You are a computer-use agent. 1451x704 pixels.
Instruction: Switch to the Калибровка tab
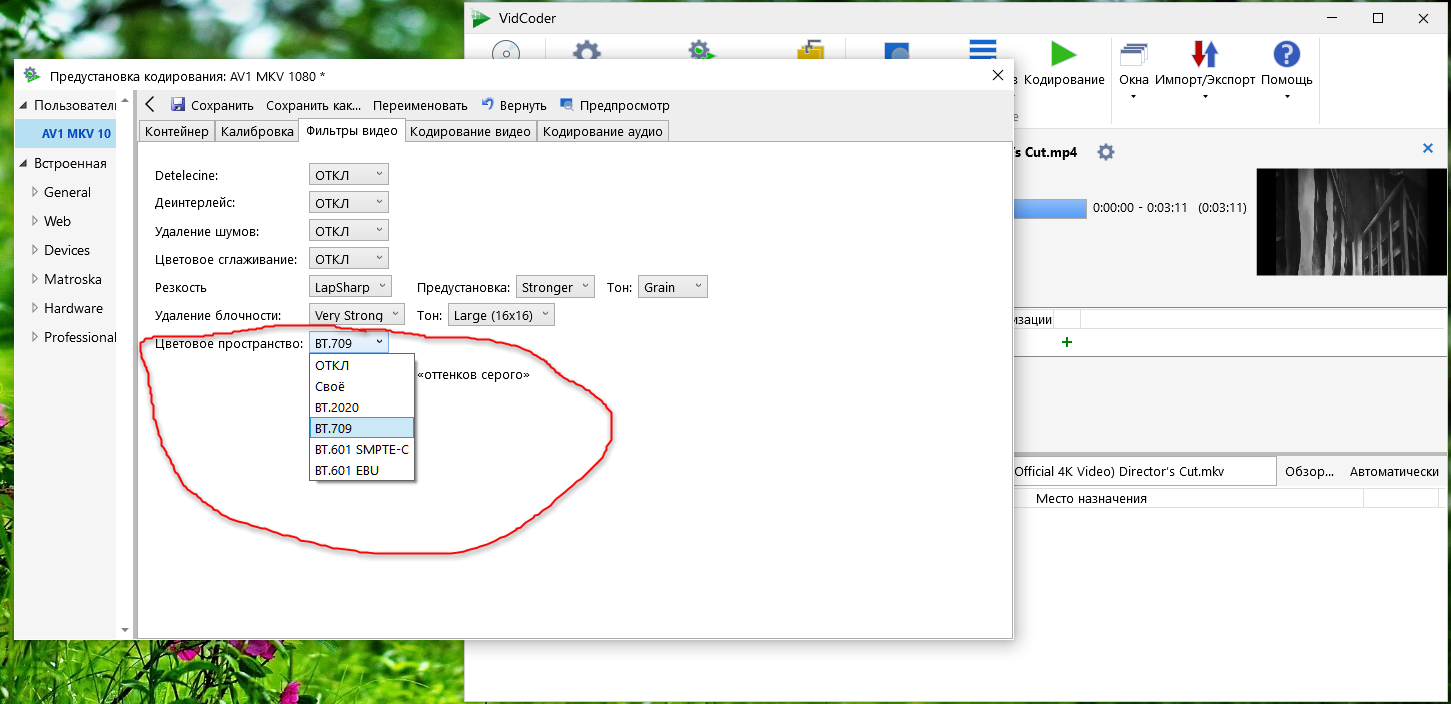[x=257, y=131]
